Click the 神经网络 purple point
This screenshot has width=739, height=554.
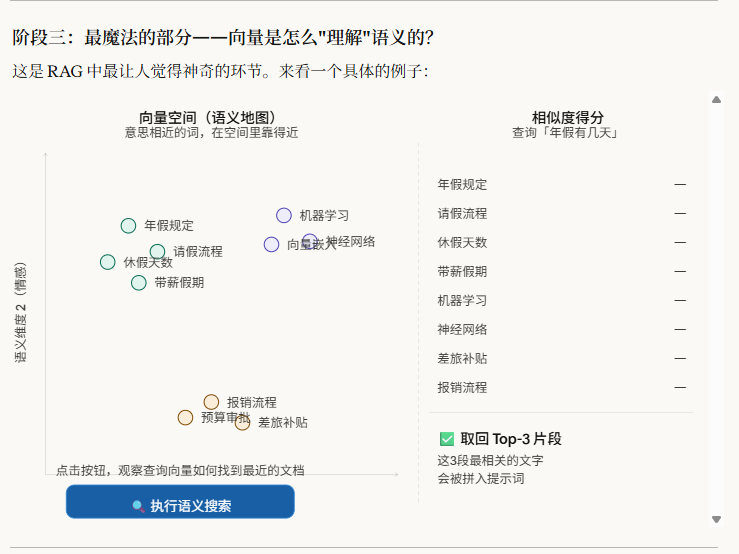[x=310, y=241]
